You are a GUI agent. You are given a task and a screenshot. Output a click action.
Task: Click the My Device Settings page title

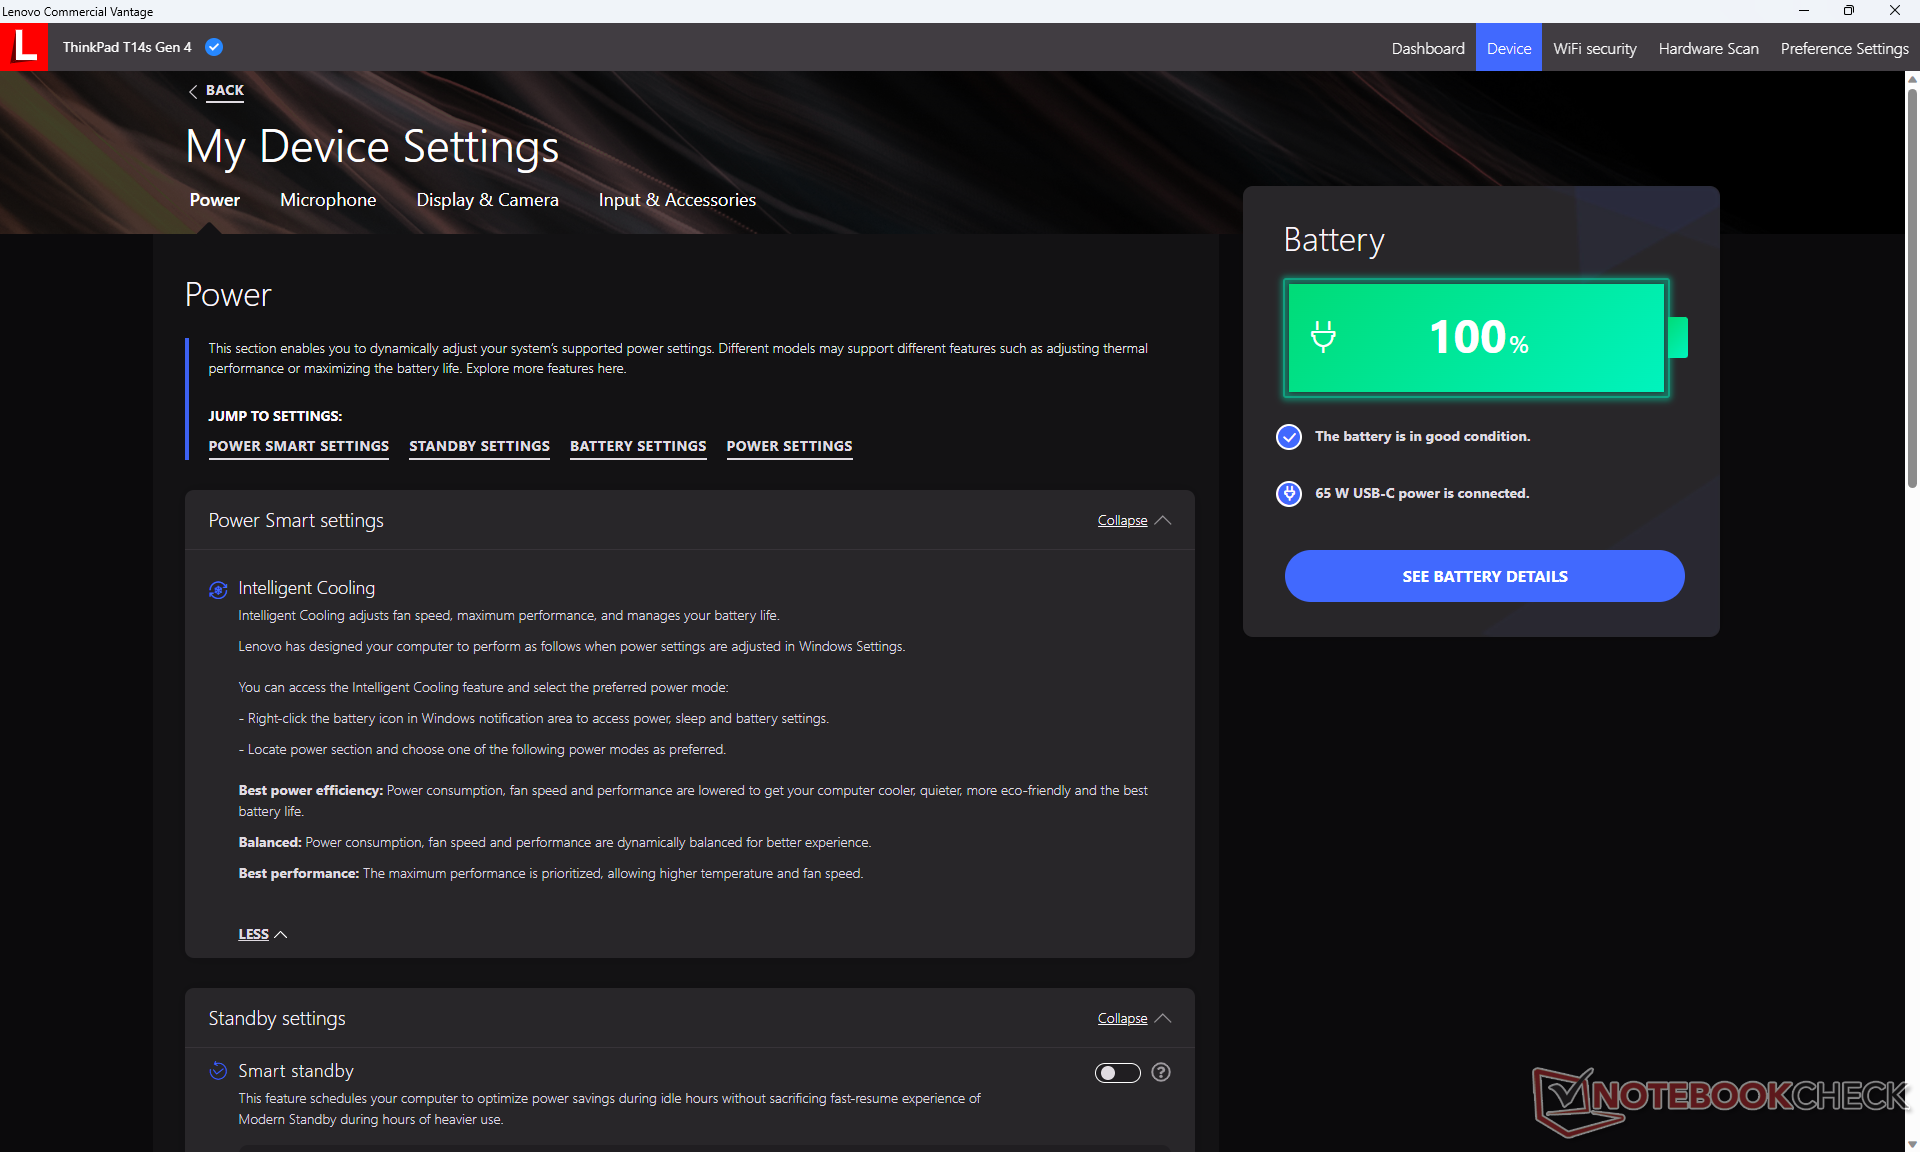pyautogui.click(x=372, y=147)
